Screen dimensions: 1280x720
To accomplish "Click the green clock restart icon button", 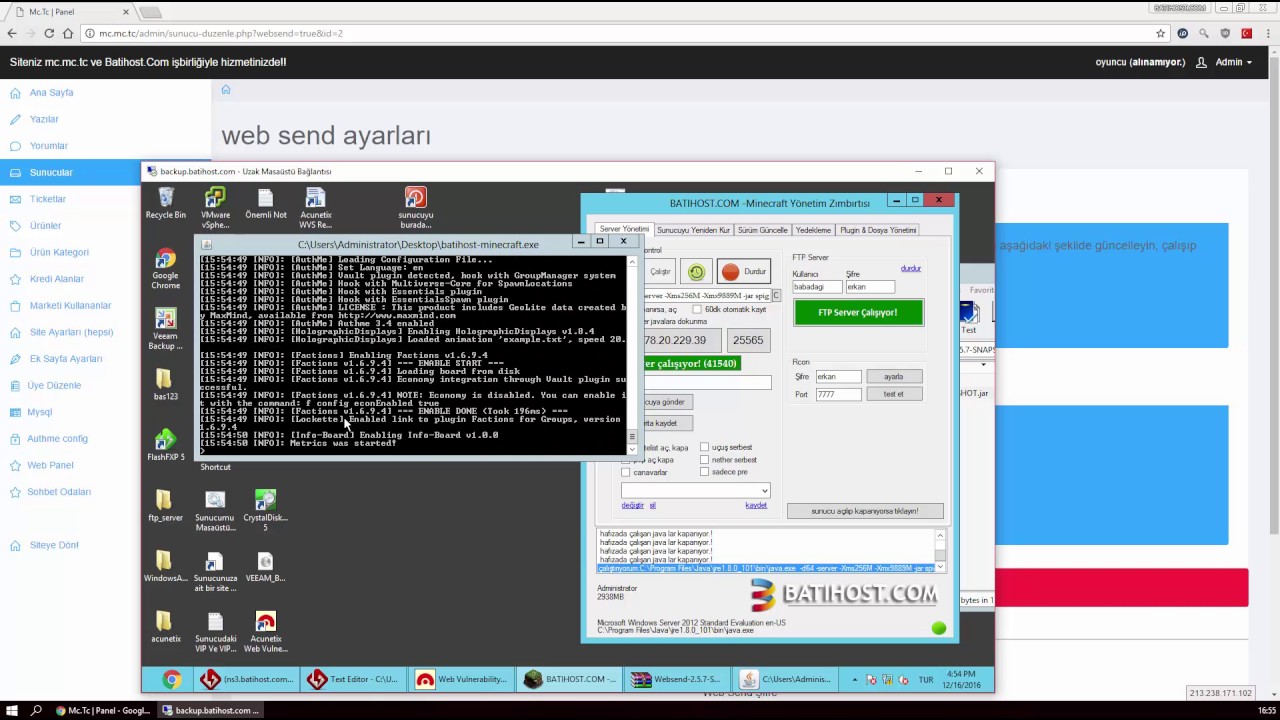I will tap(696, 272).
